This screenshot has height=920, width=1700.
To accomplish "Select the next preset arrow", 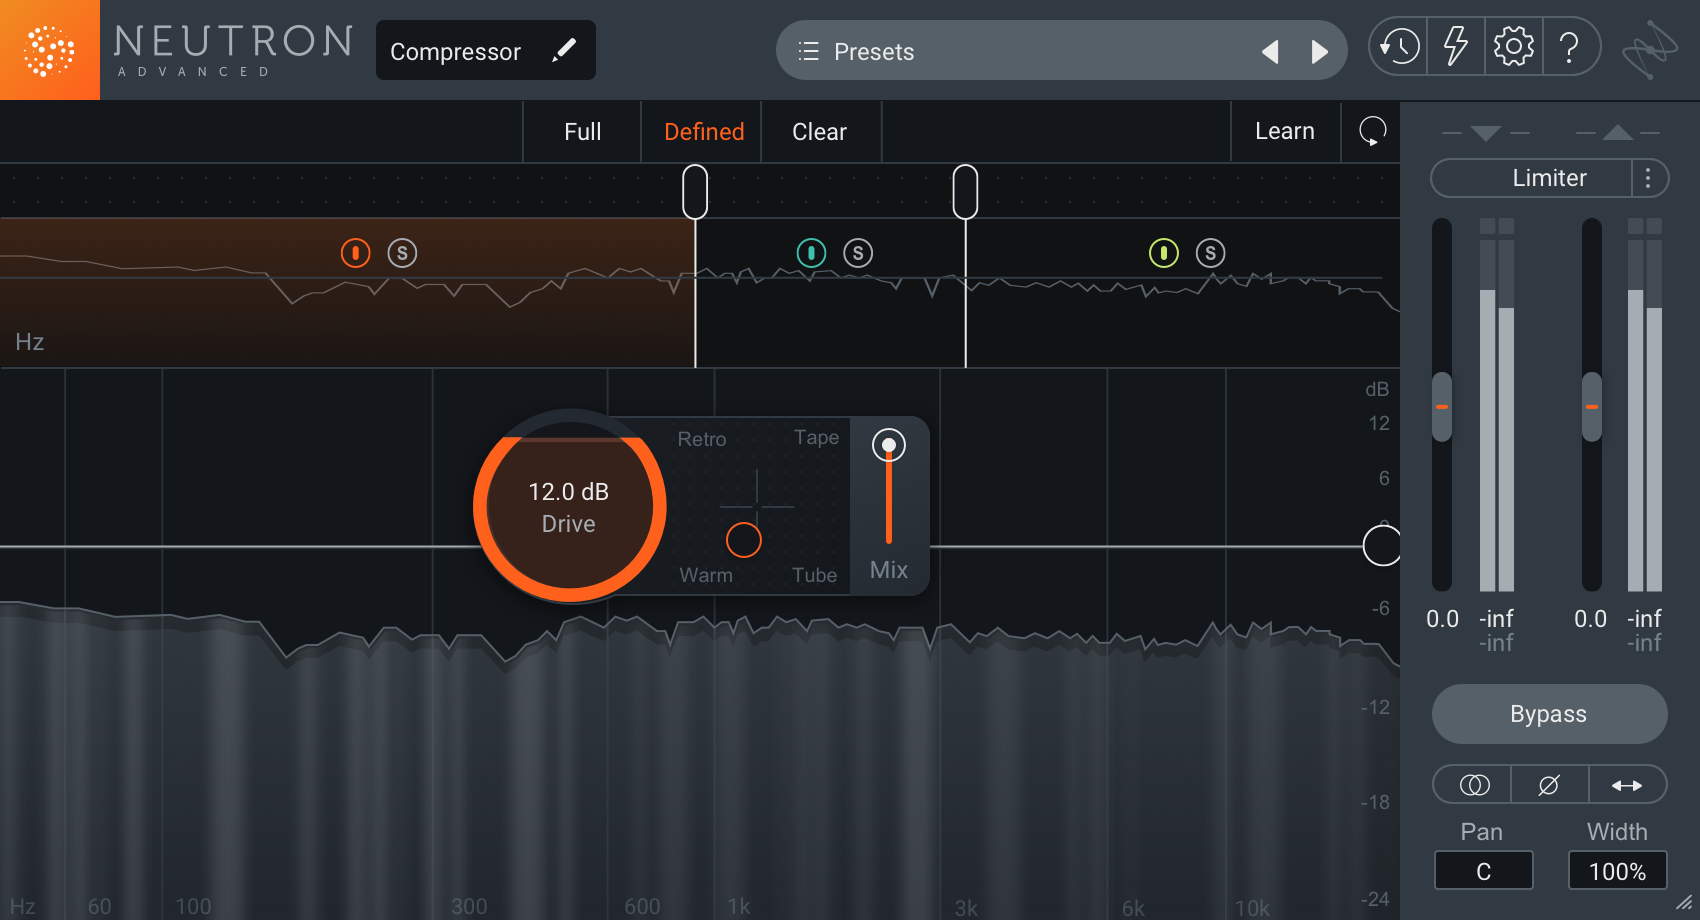I will click(1319, 52).
